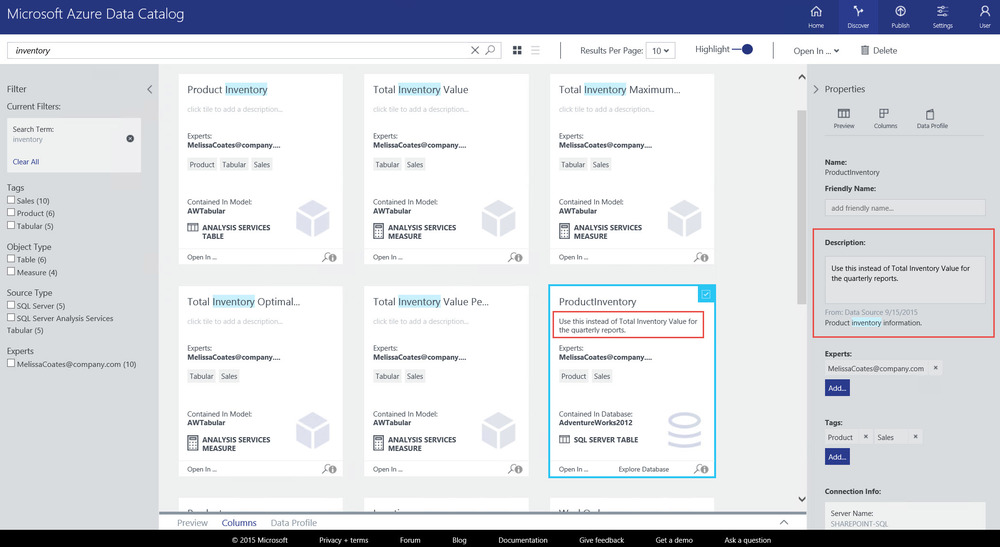Screen dimensions: 1000x547
Task: Check the Sales (10) tag filter
Action: [11, 200]
